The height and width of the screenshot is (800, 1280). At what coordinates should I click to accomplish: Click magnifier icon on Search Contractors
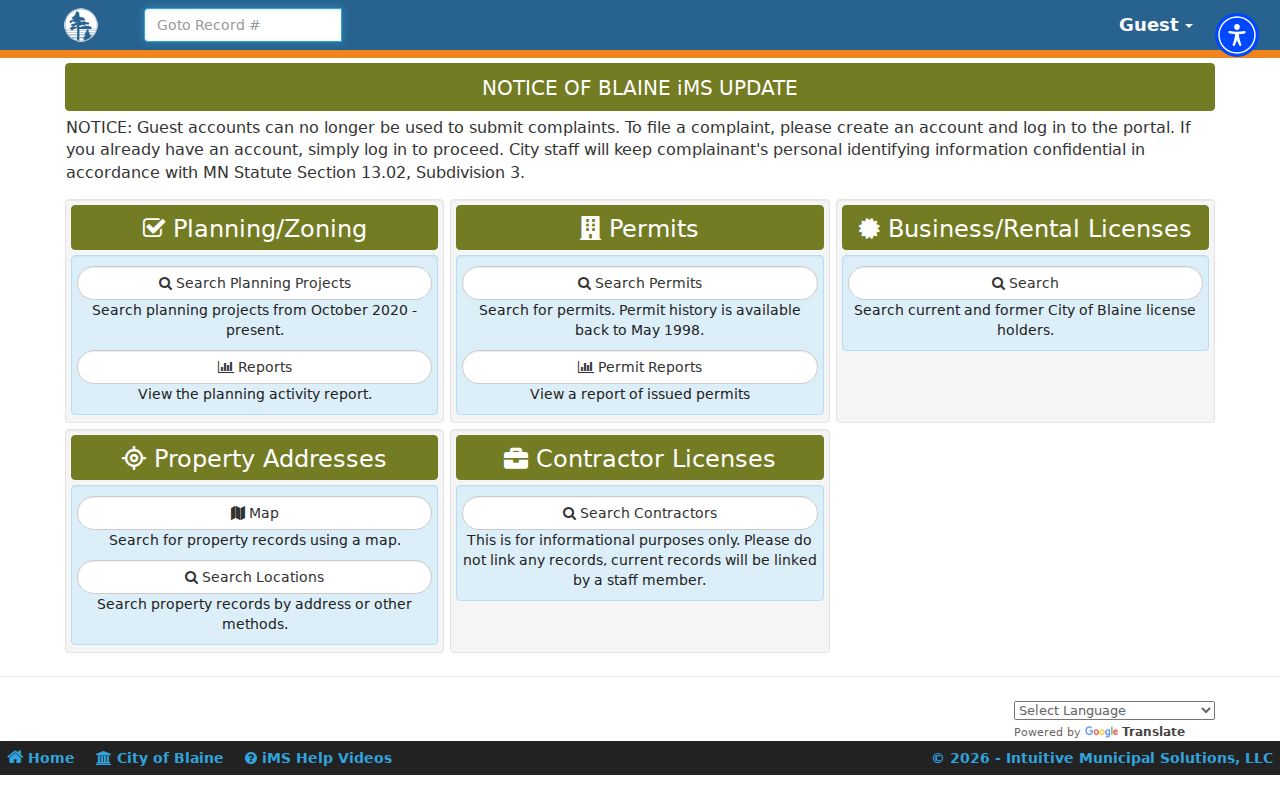[569, 513]
